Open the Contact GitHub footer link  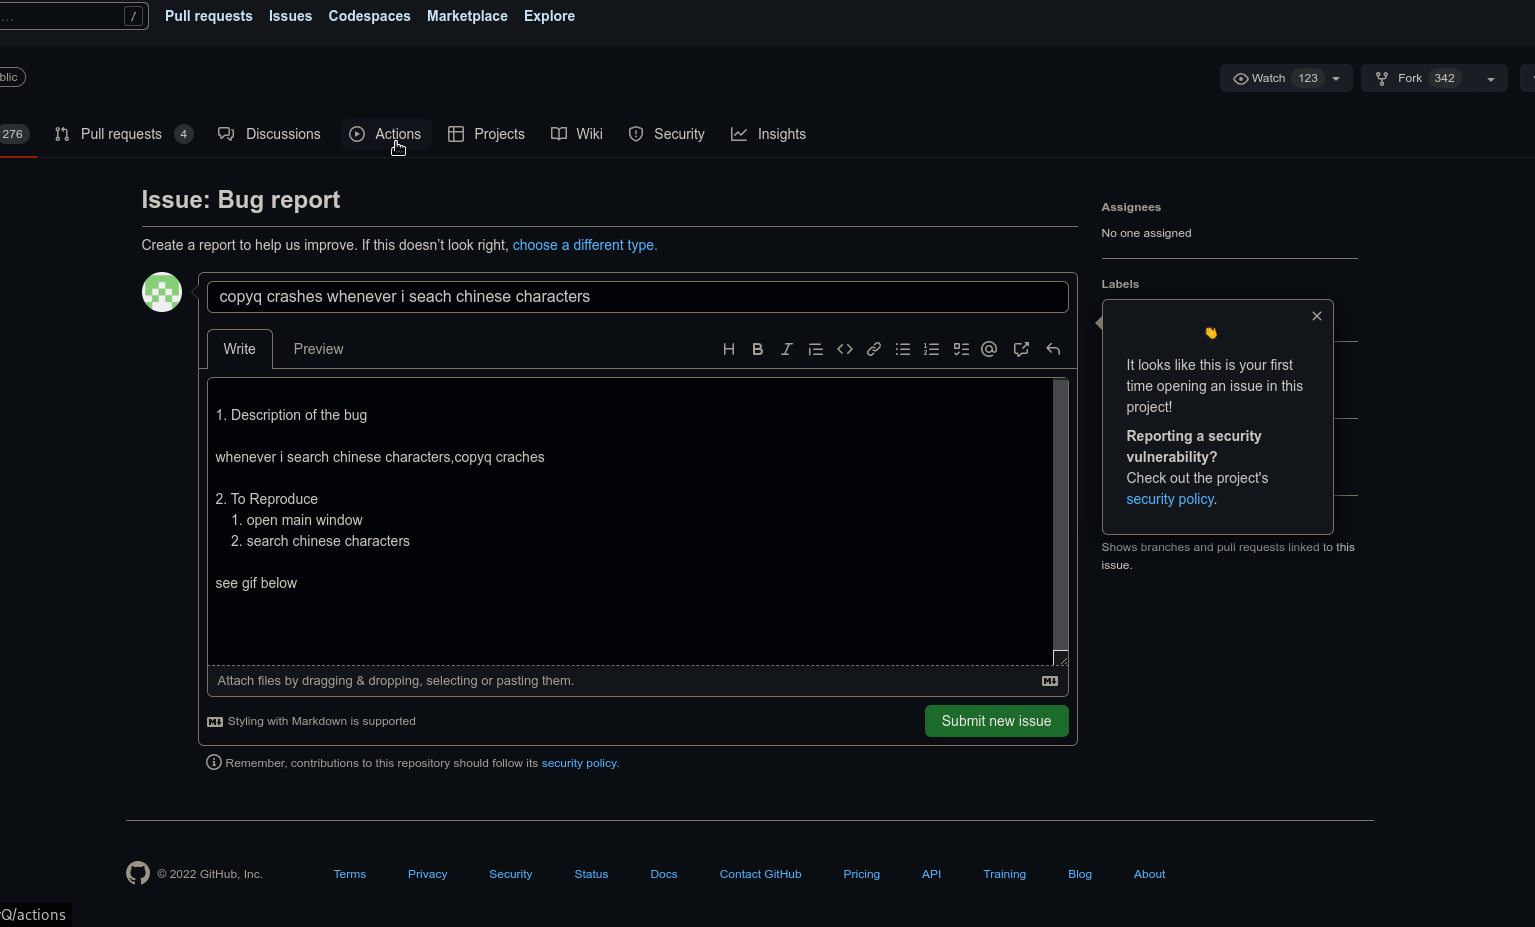point(760,874)
